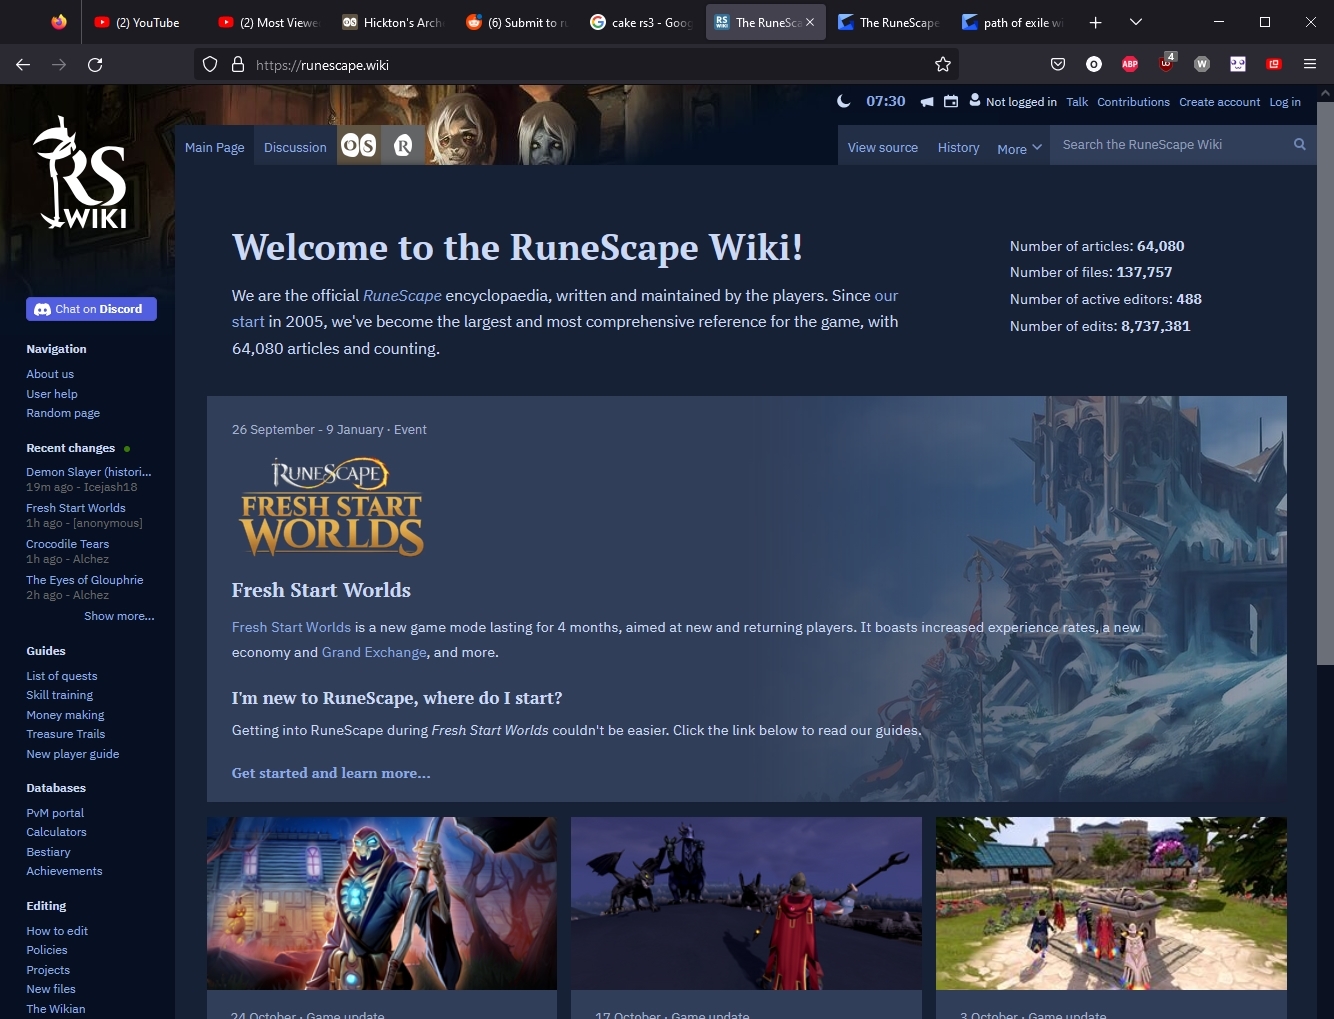Click the Fresh Start Worlds logo image
Image resolution: width=1334 pixels, height=1019 pixels.
coord(332,507)
